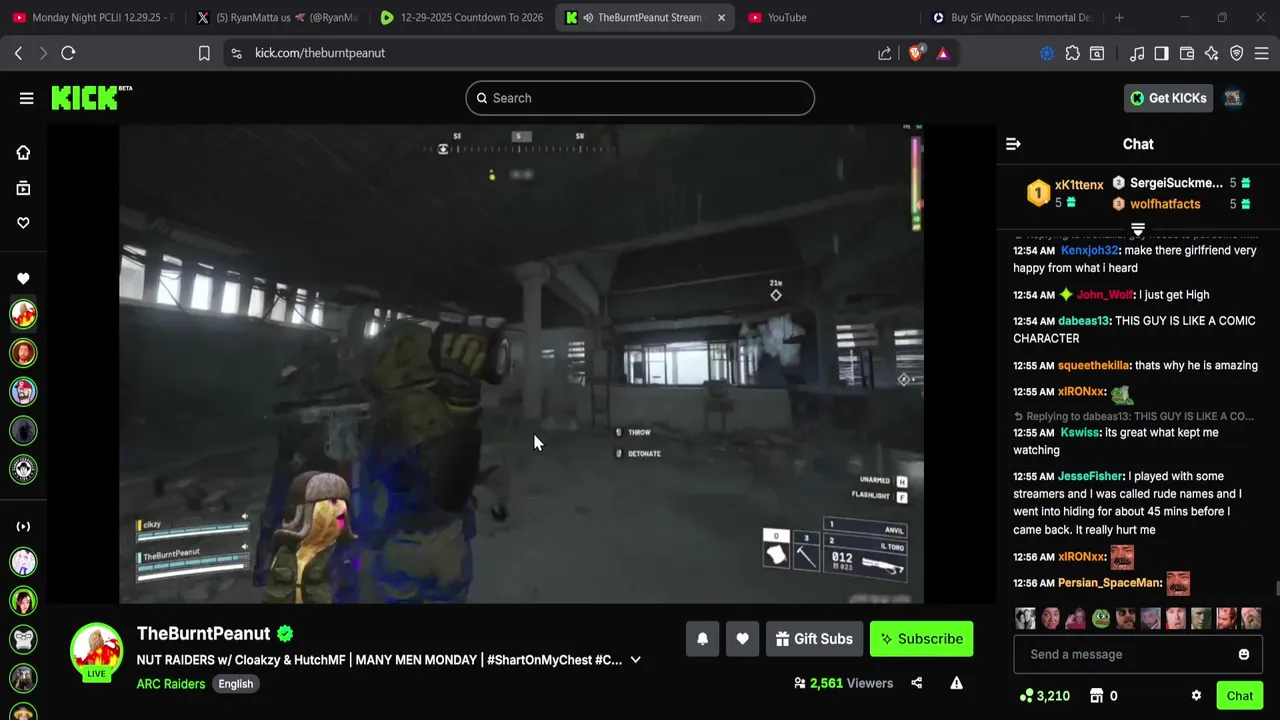Click username John_Wolf in chat

click(1105, 295)
